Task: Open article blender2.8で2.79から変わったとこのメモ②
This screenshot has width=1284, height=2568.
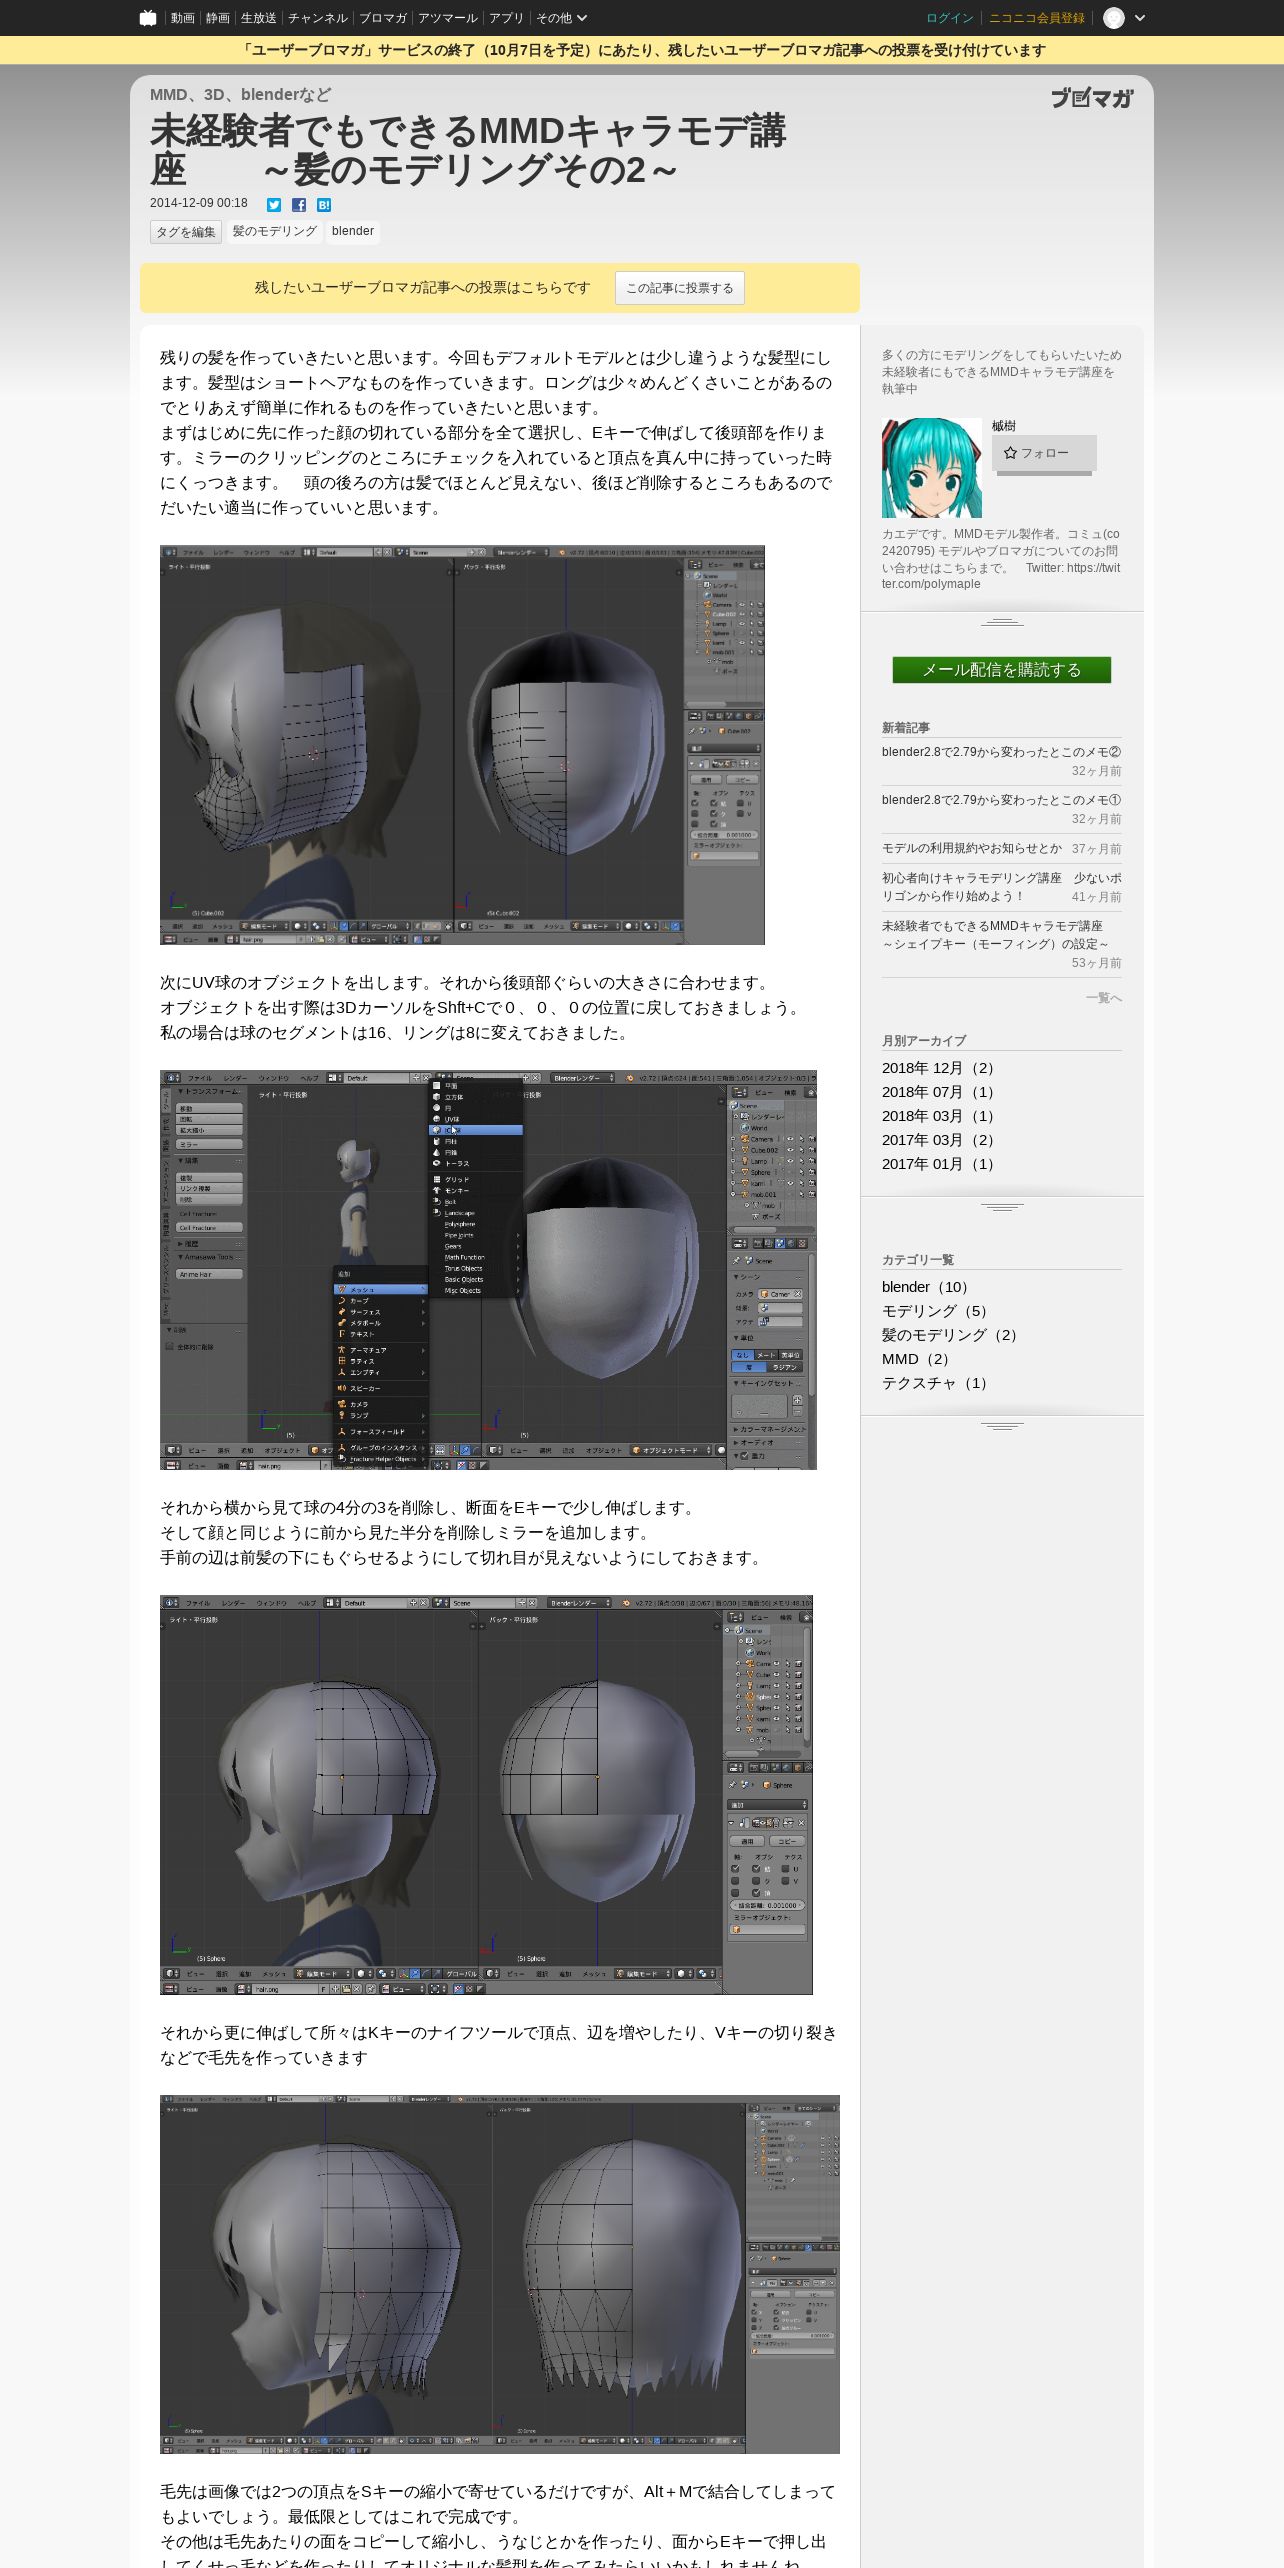Action: tap(1001, 752)
